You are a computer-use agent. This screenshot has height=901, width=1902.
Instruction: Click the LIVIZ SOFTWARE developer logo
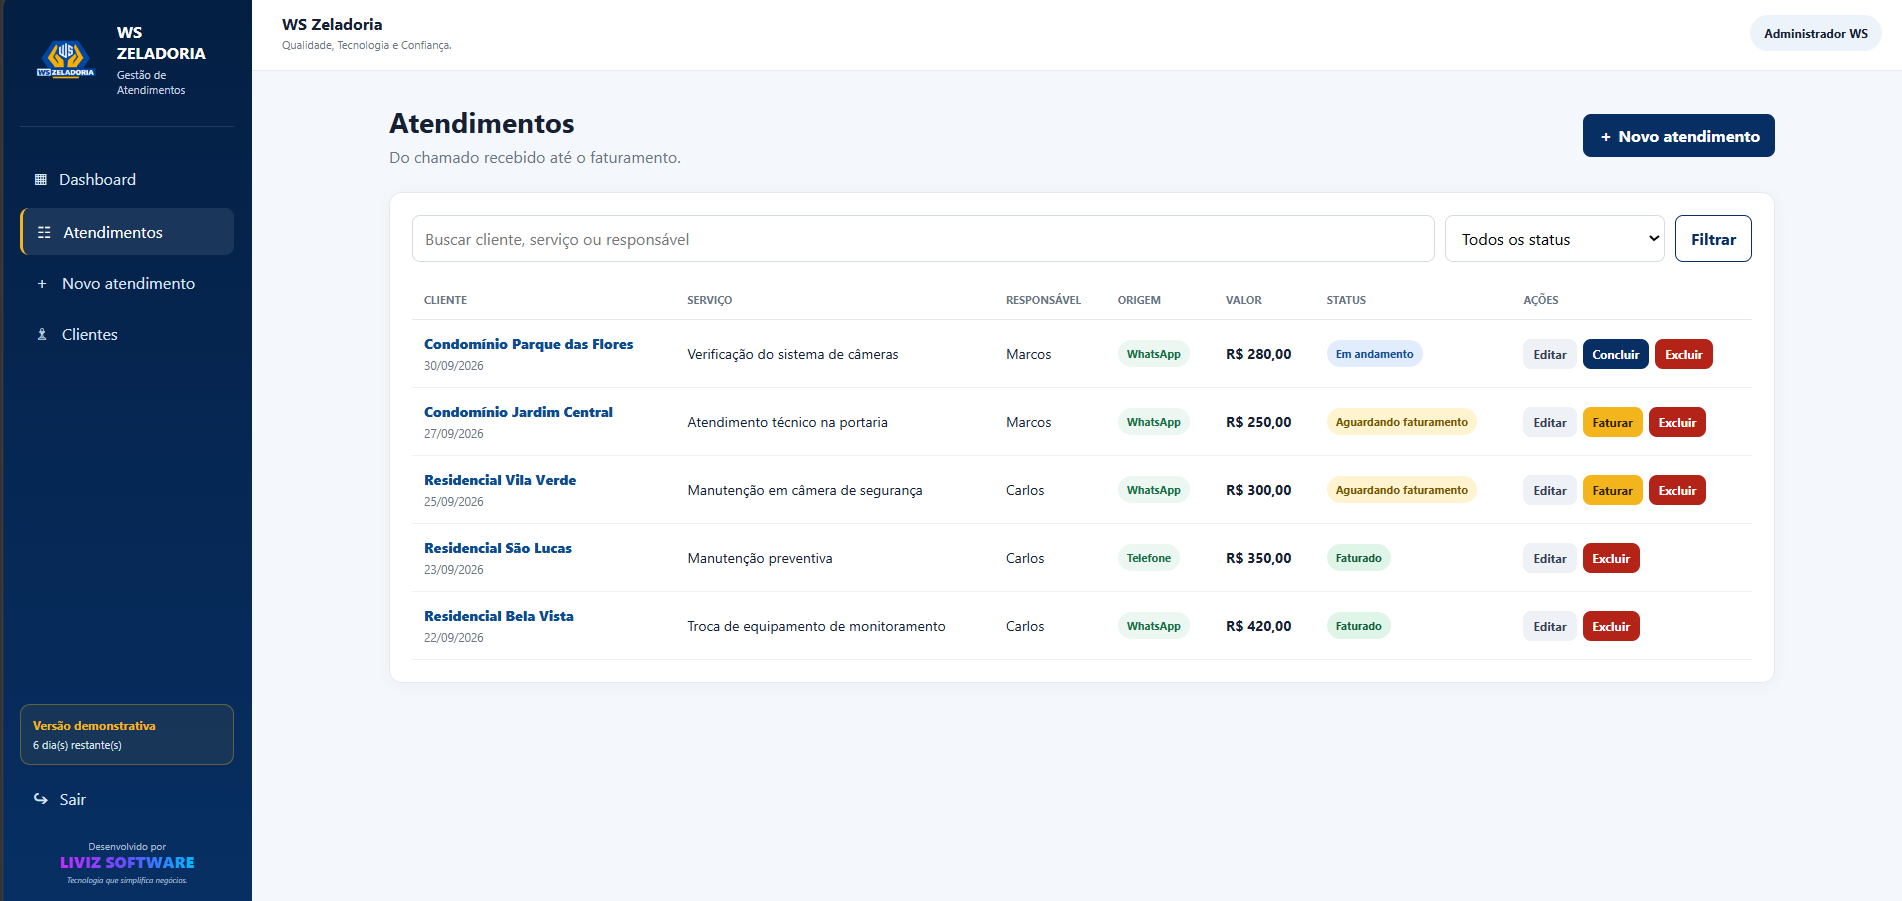(x=127, y=863)
